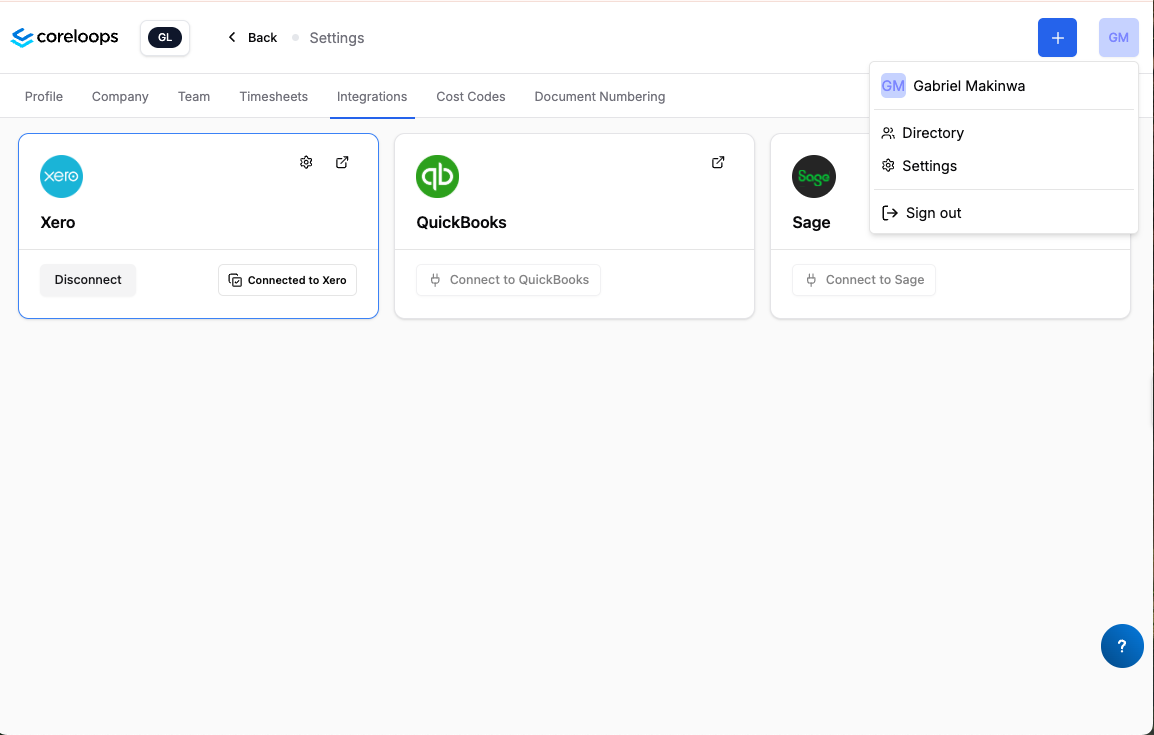Click the GM avatar in the user menu
Screen dimensions: 1154x735
click(x=893, y=86)
